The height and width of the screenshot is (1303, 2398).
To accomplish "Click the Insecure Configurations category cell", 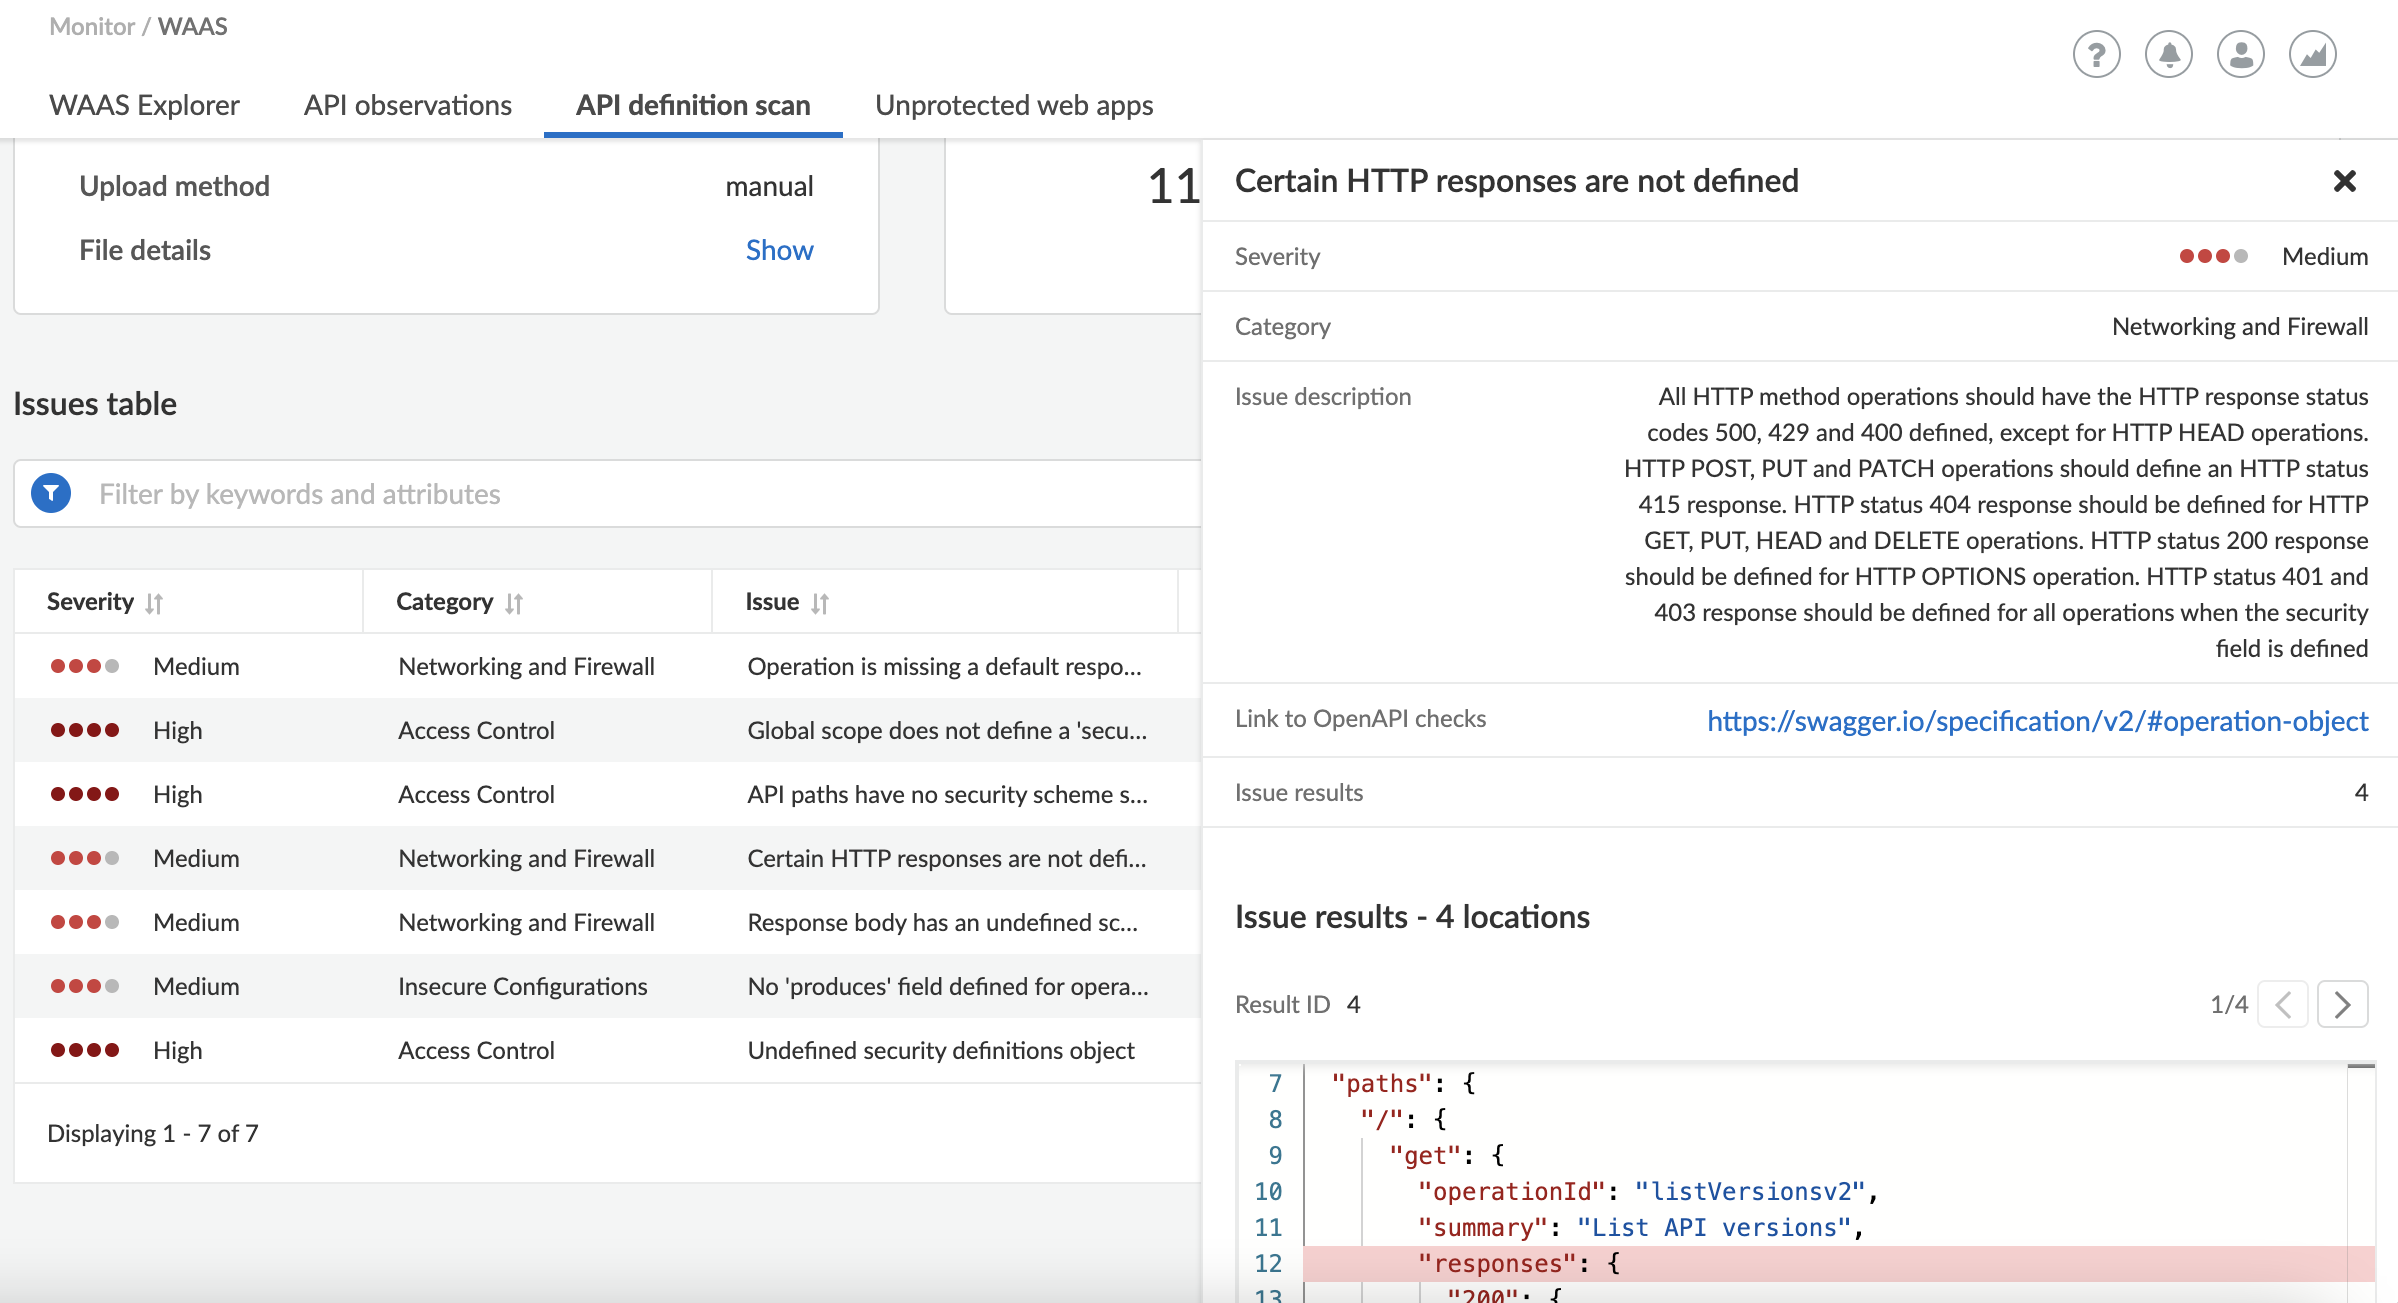I will [522, 986].
